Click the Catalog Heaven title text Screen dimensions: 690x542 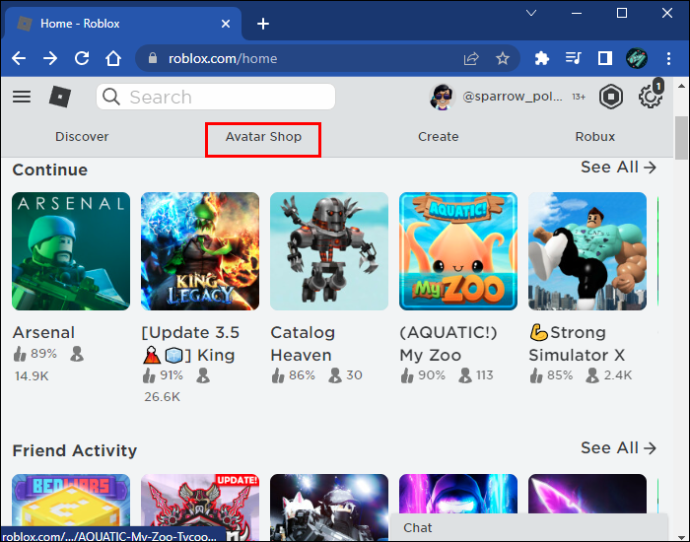(x=303, y=344)
